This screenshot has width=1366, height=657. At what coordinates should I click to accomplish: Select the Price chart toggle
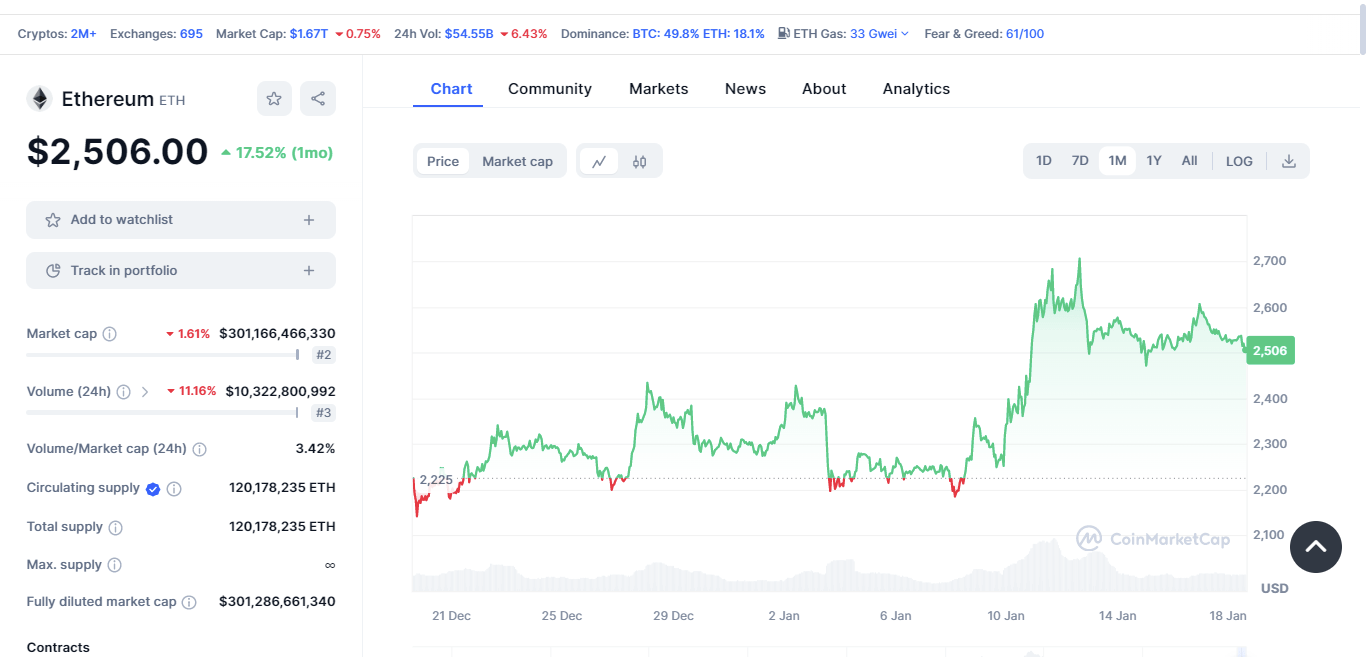pyautogui.click(x=443, y=161)
